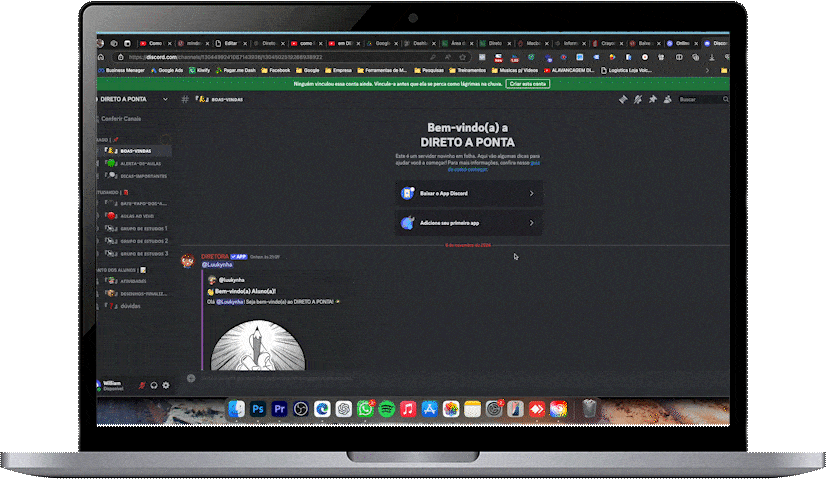Click the @Loukynha mention link

pyautogui.click(x=217, y=264)
